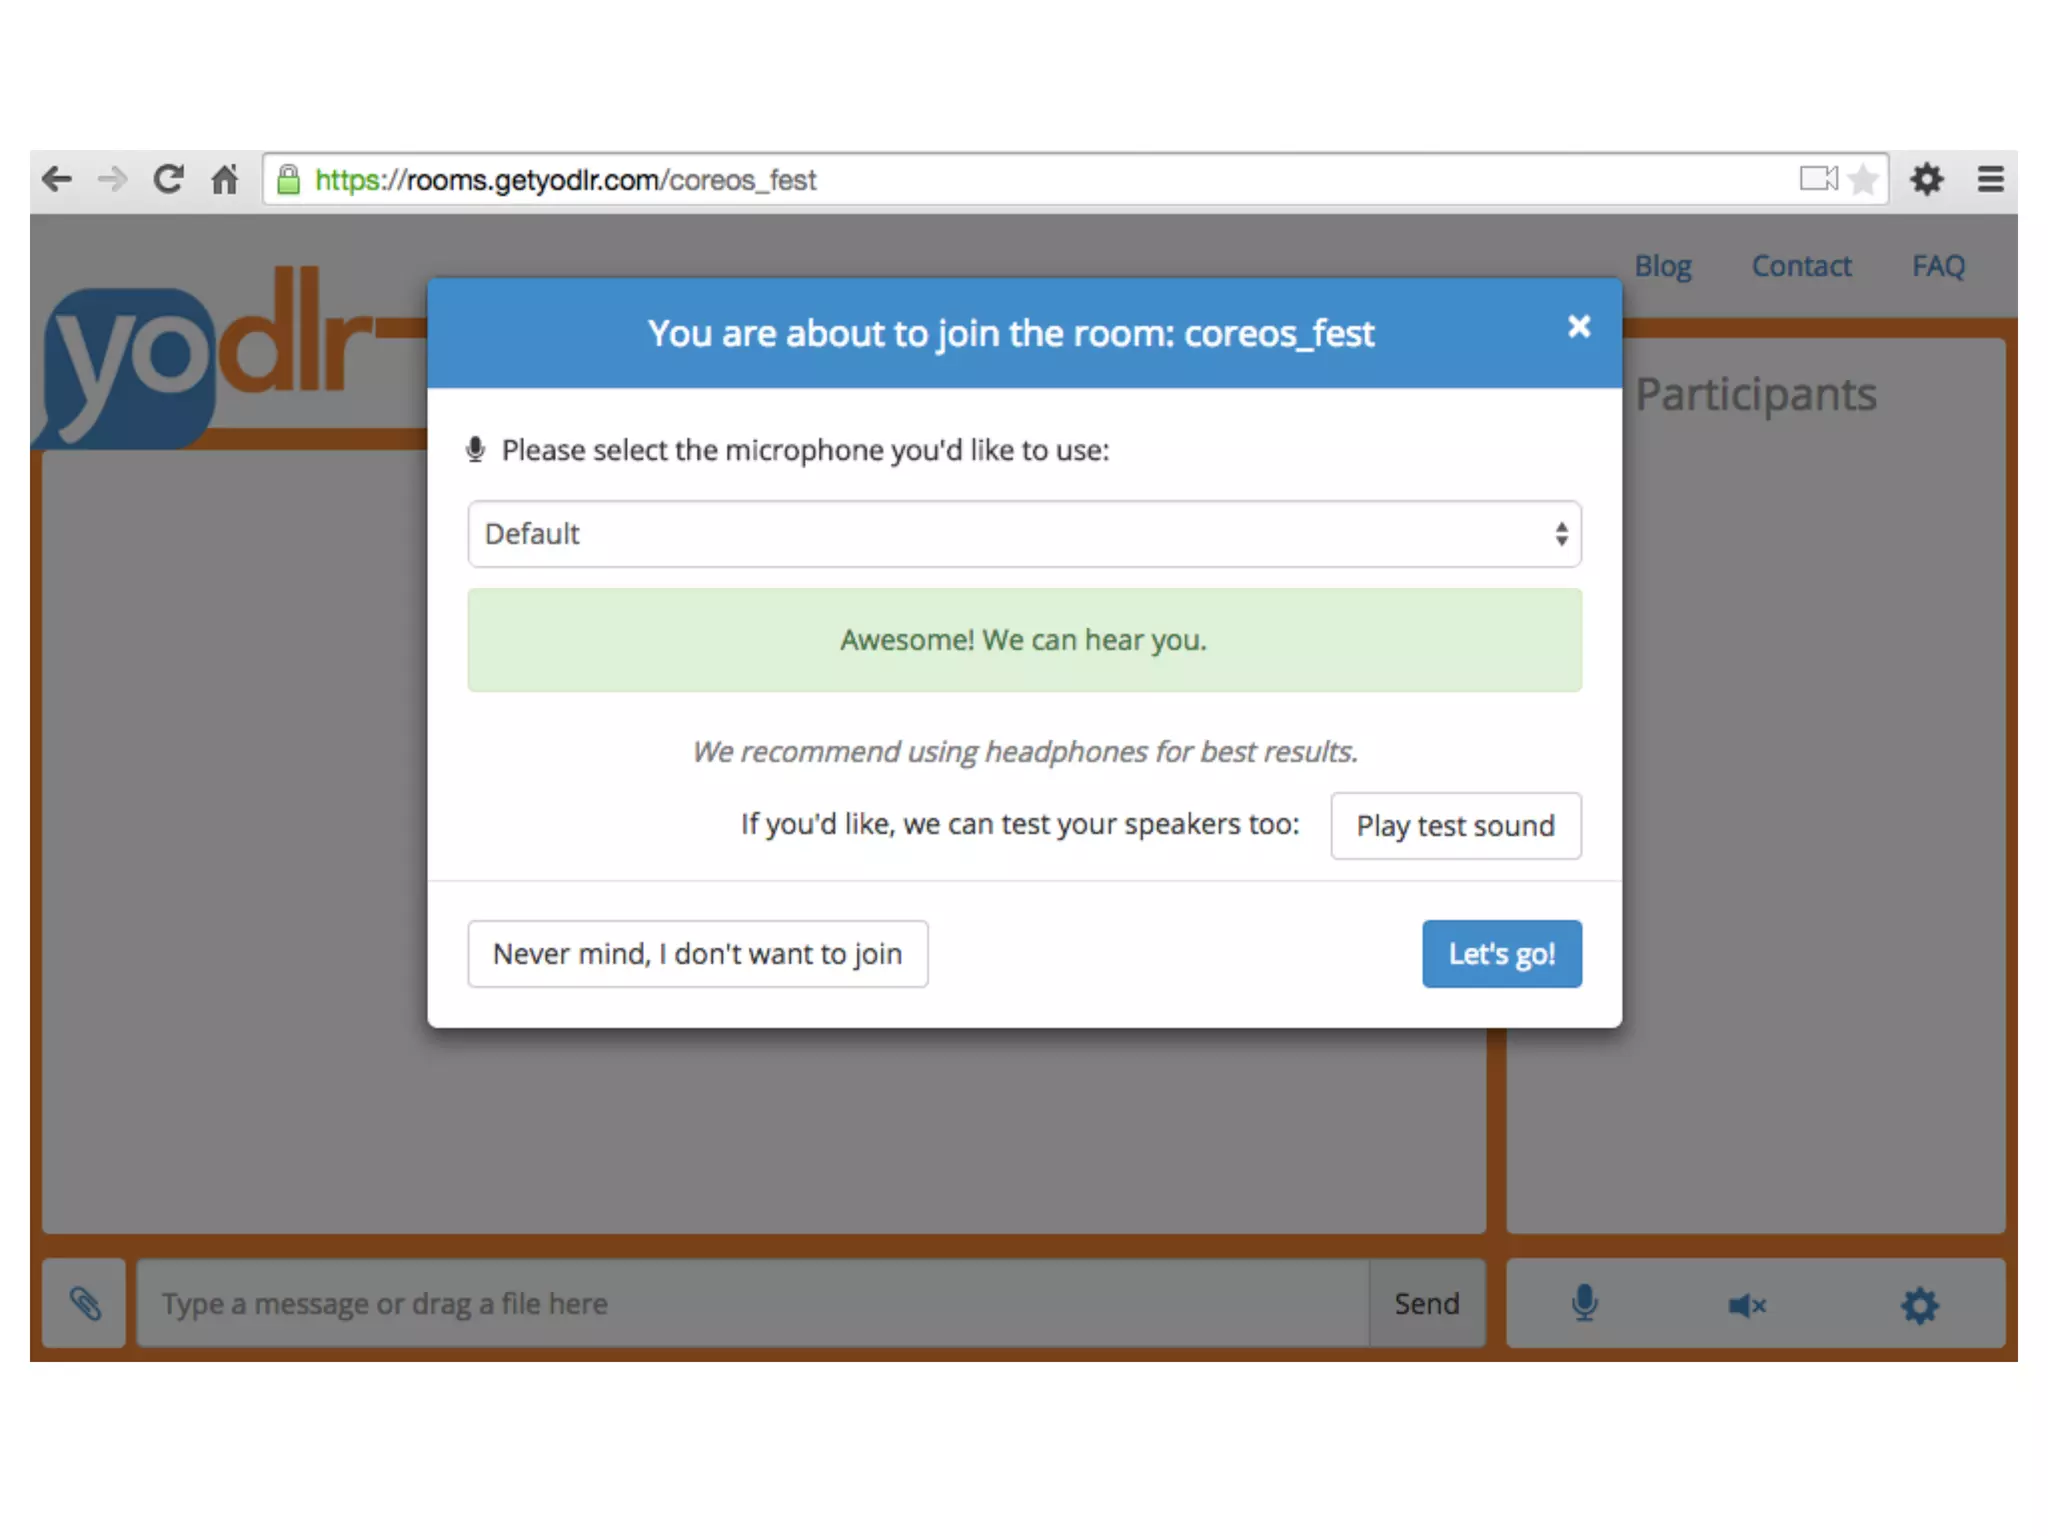Click the browser back arrow
The height and width of the screenshot is (1536, 2048).
pos(57,180)
